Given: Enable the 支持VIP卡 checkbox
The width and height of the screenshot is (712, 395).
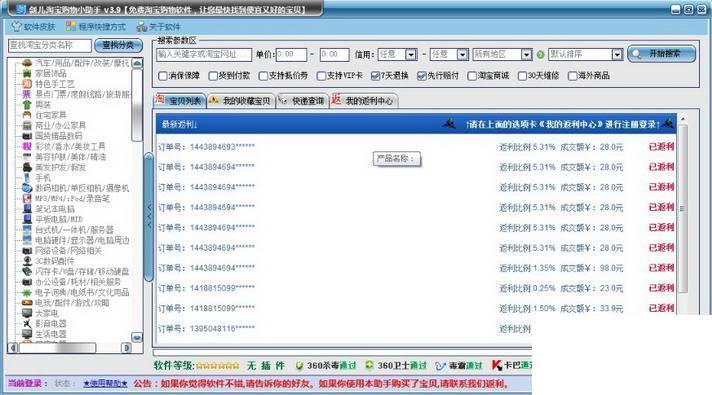Looking at the screenshot, I should [321, 76].
